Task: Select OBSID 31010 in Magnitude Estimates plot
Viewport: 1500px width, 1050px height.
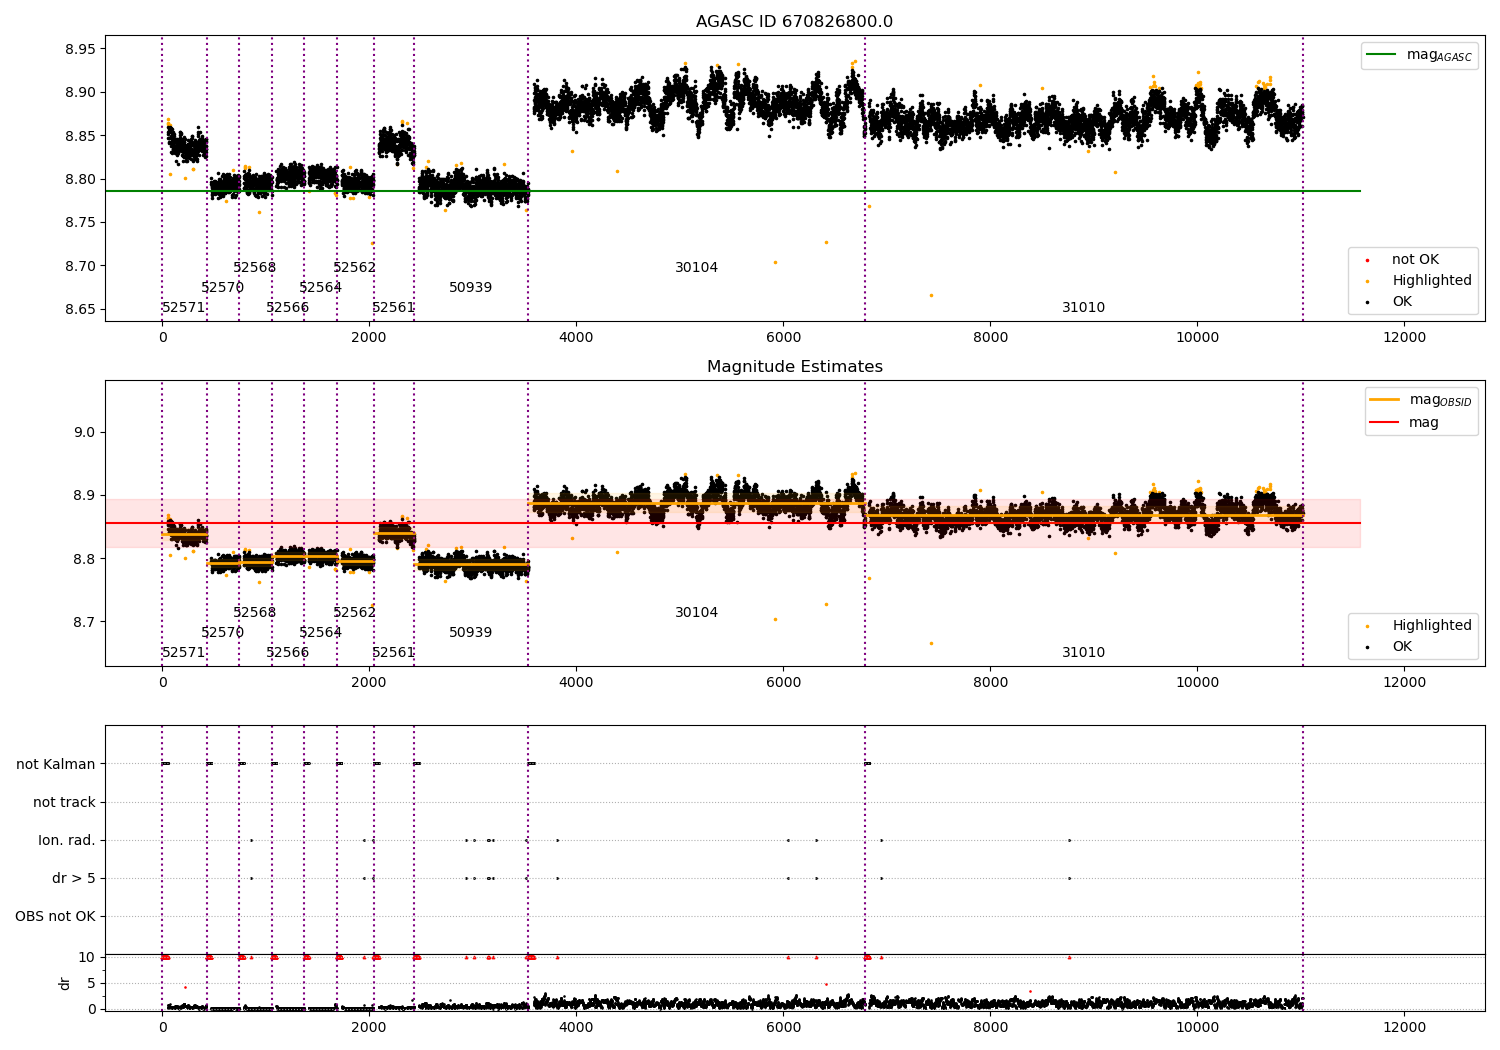Action: 1084,653
